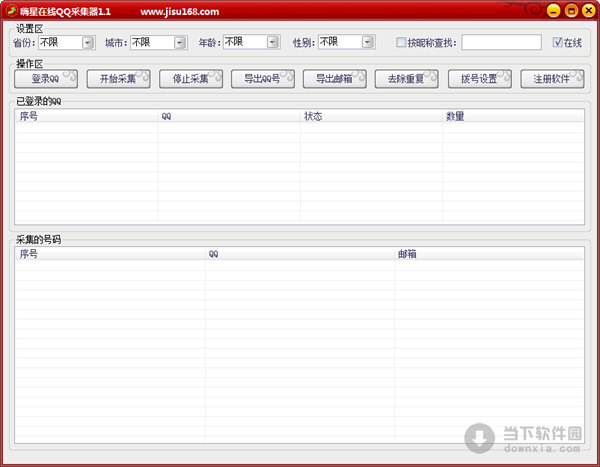Click QQ header in 采集的号码 list
600x467 pixels.
point(300,254)
